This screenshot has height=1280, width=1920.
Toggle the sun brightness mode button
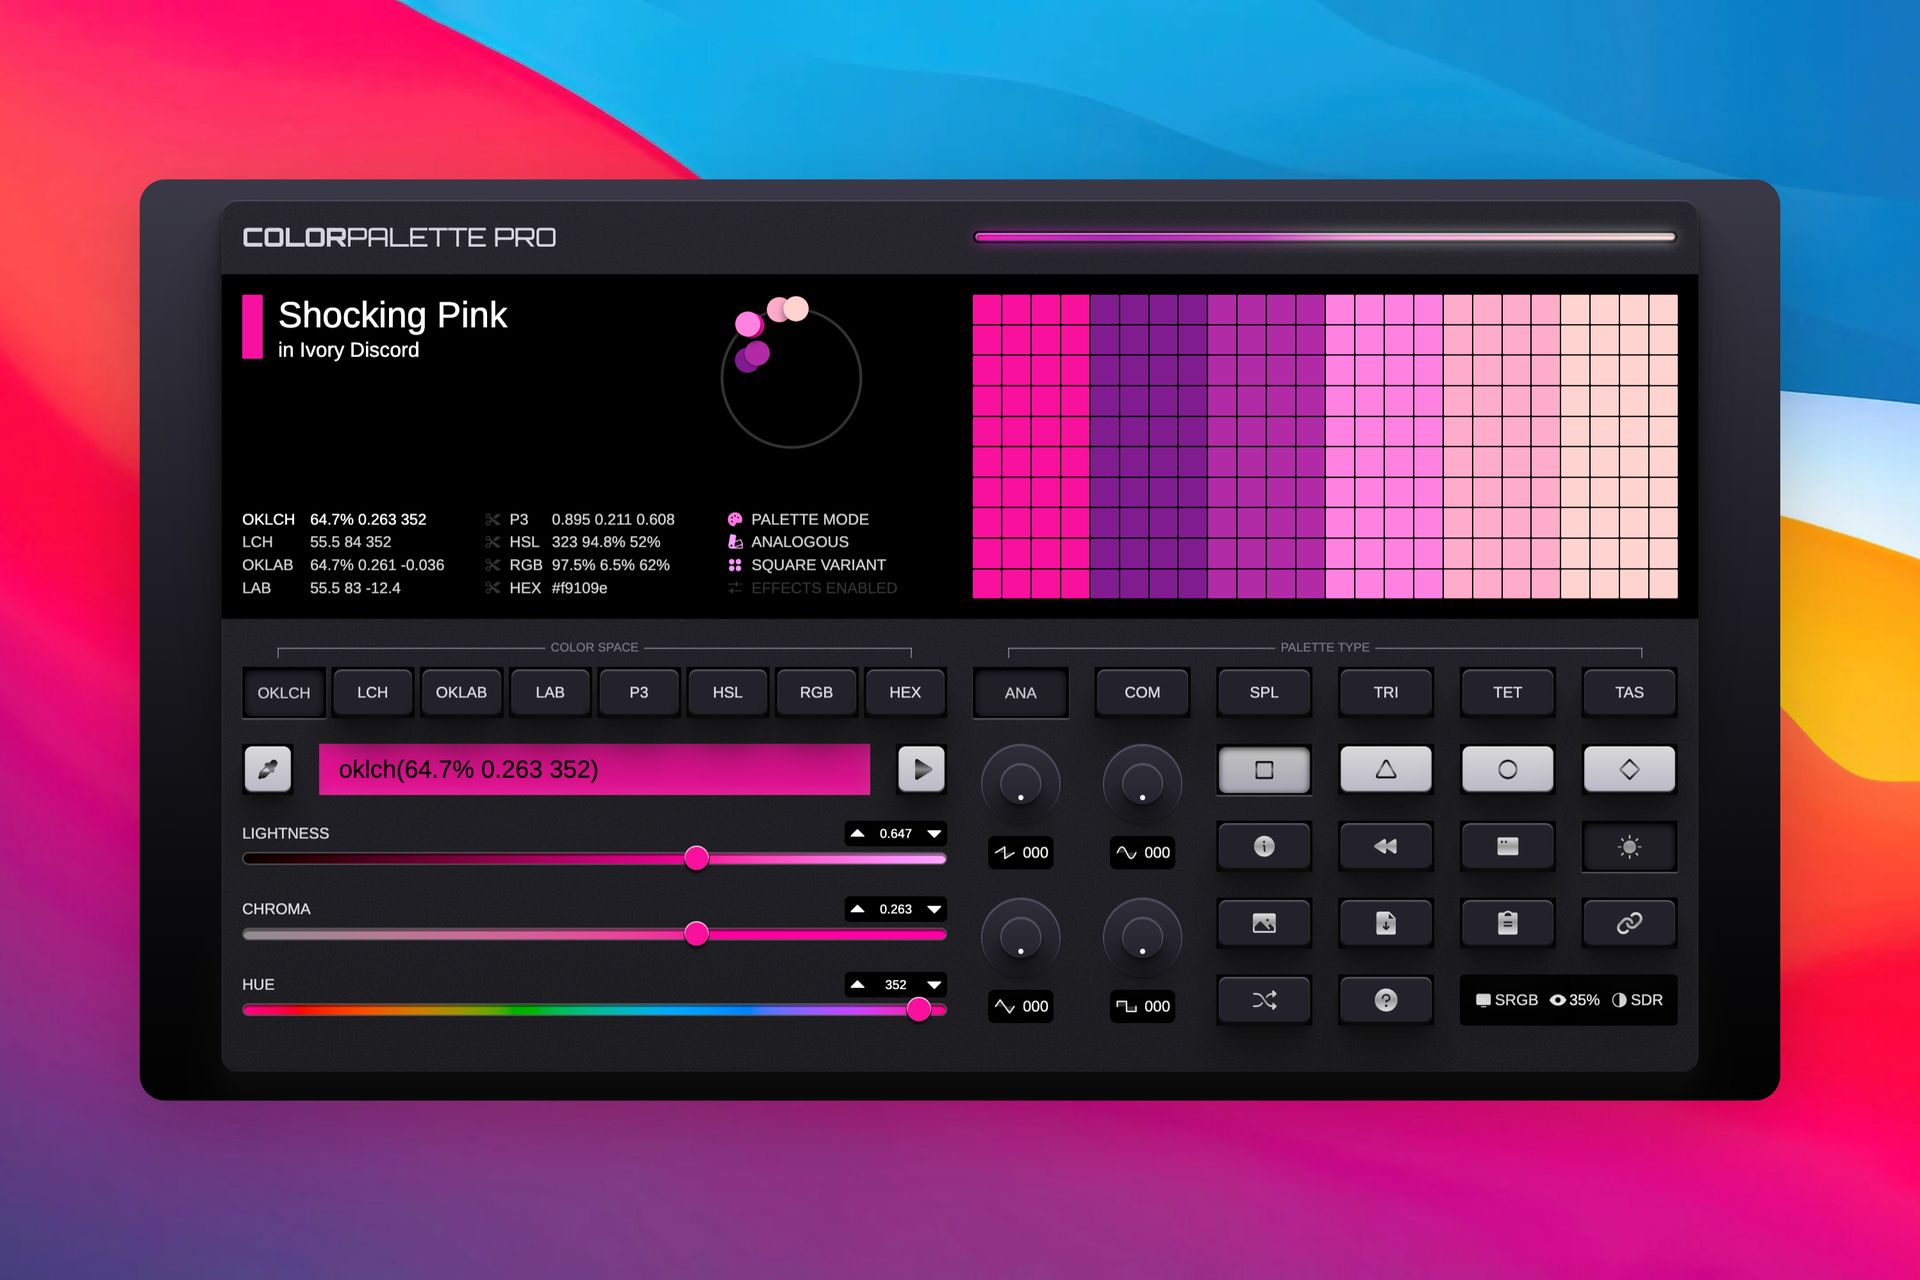click(x=1629, y=847)
